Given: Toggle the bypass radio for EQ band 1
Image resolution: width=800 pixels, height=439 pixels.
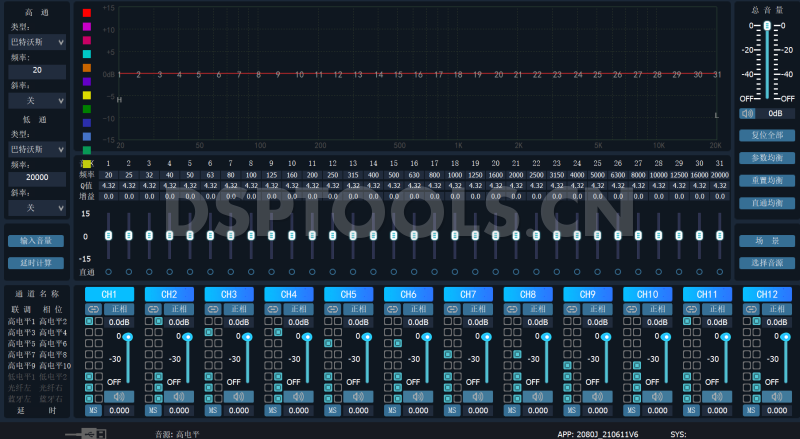Looking at the screenshot, I should coord(108,272).
